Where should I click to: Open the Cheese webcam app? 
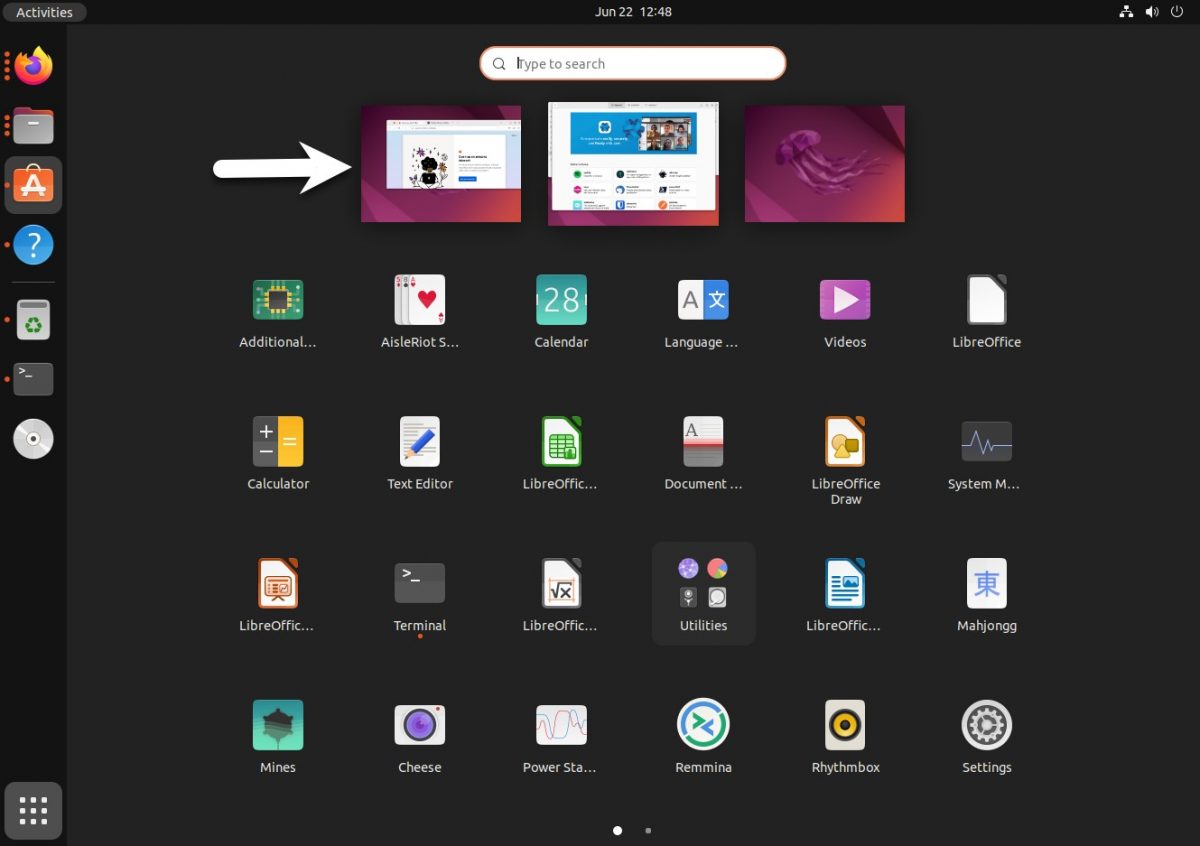coord(420,738)
